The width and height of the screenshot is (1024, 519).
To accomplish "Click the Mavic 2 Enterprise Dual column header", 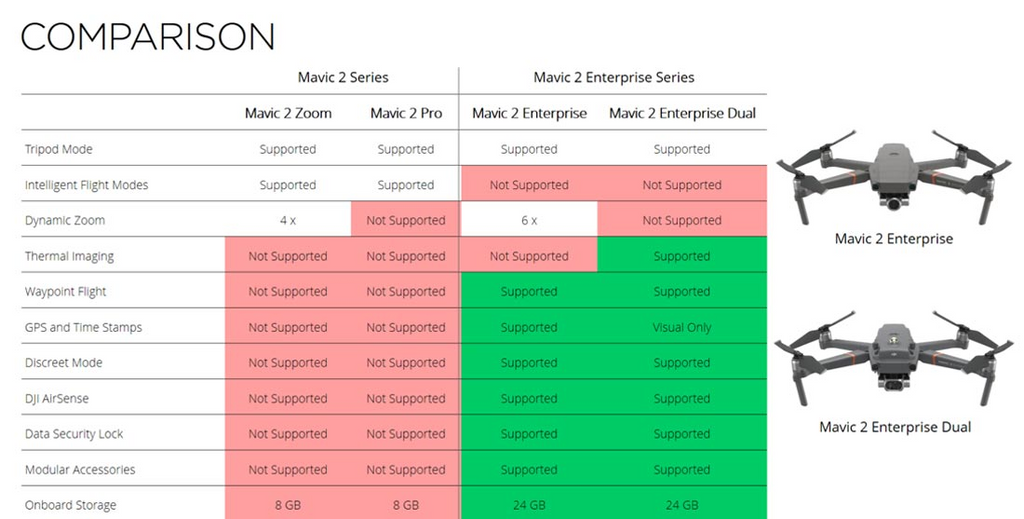I will 682,113.
